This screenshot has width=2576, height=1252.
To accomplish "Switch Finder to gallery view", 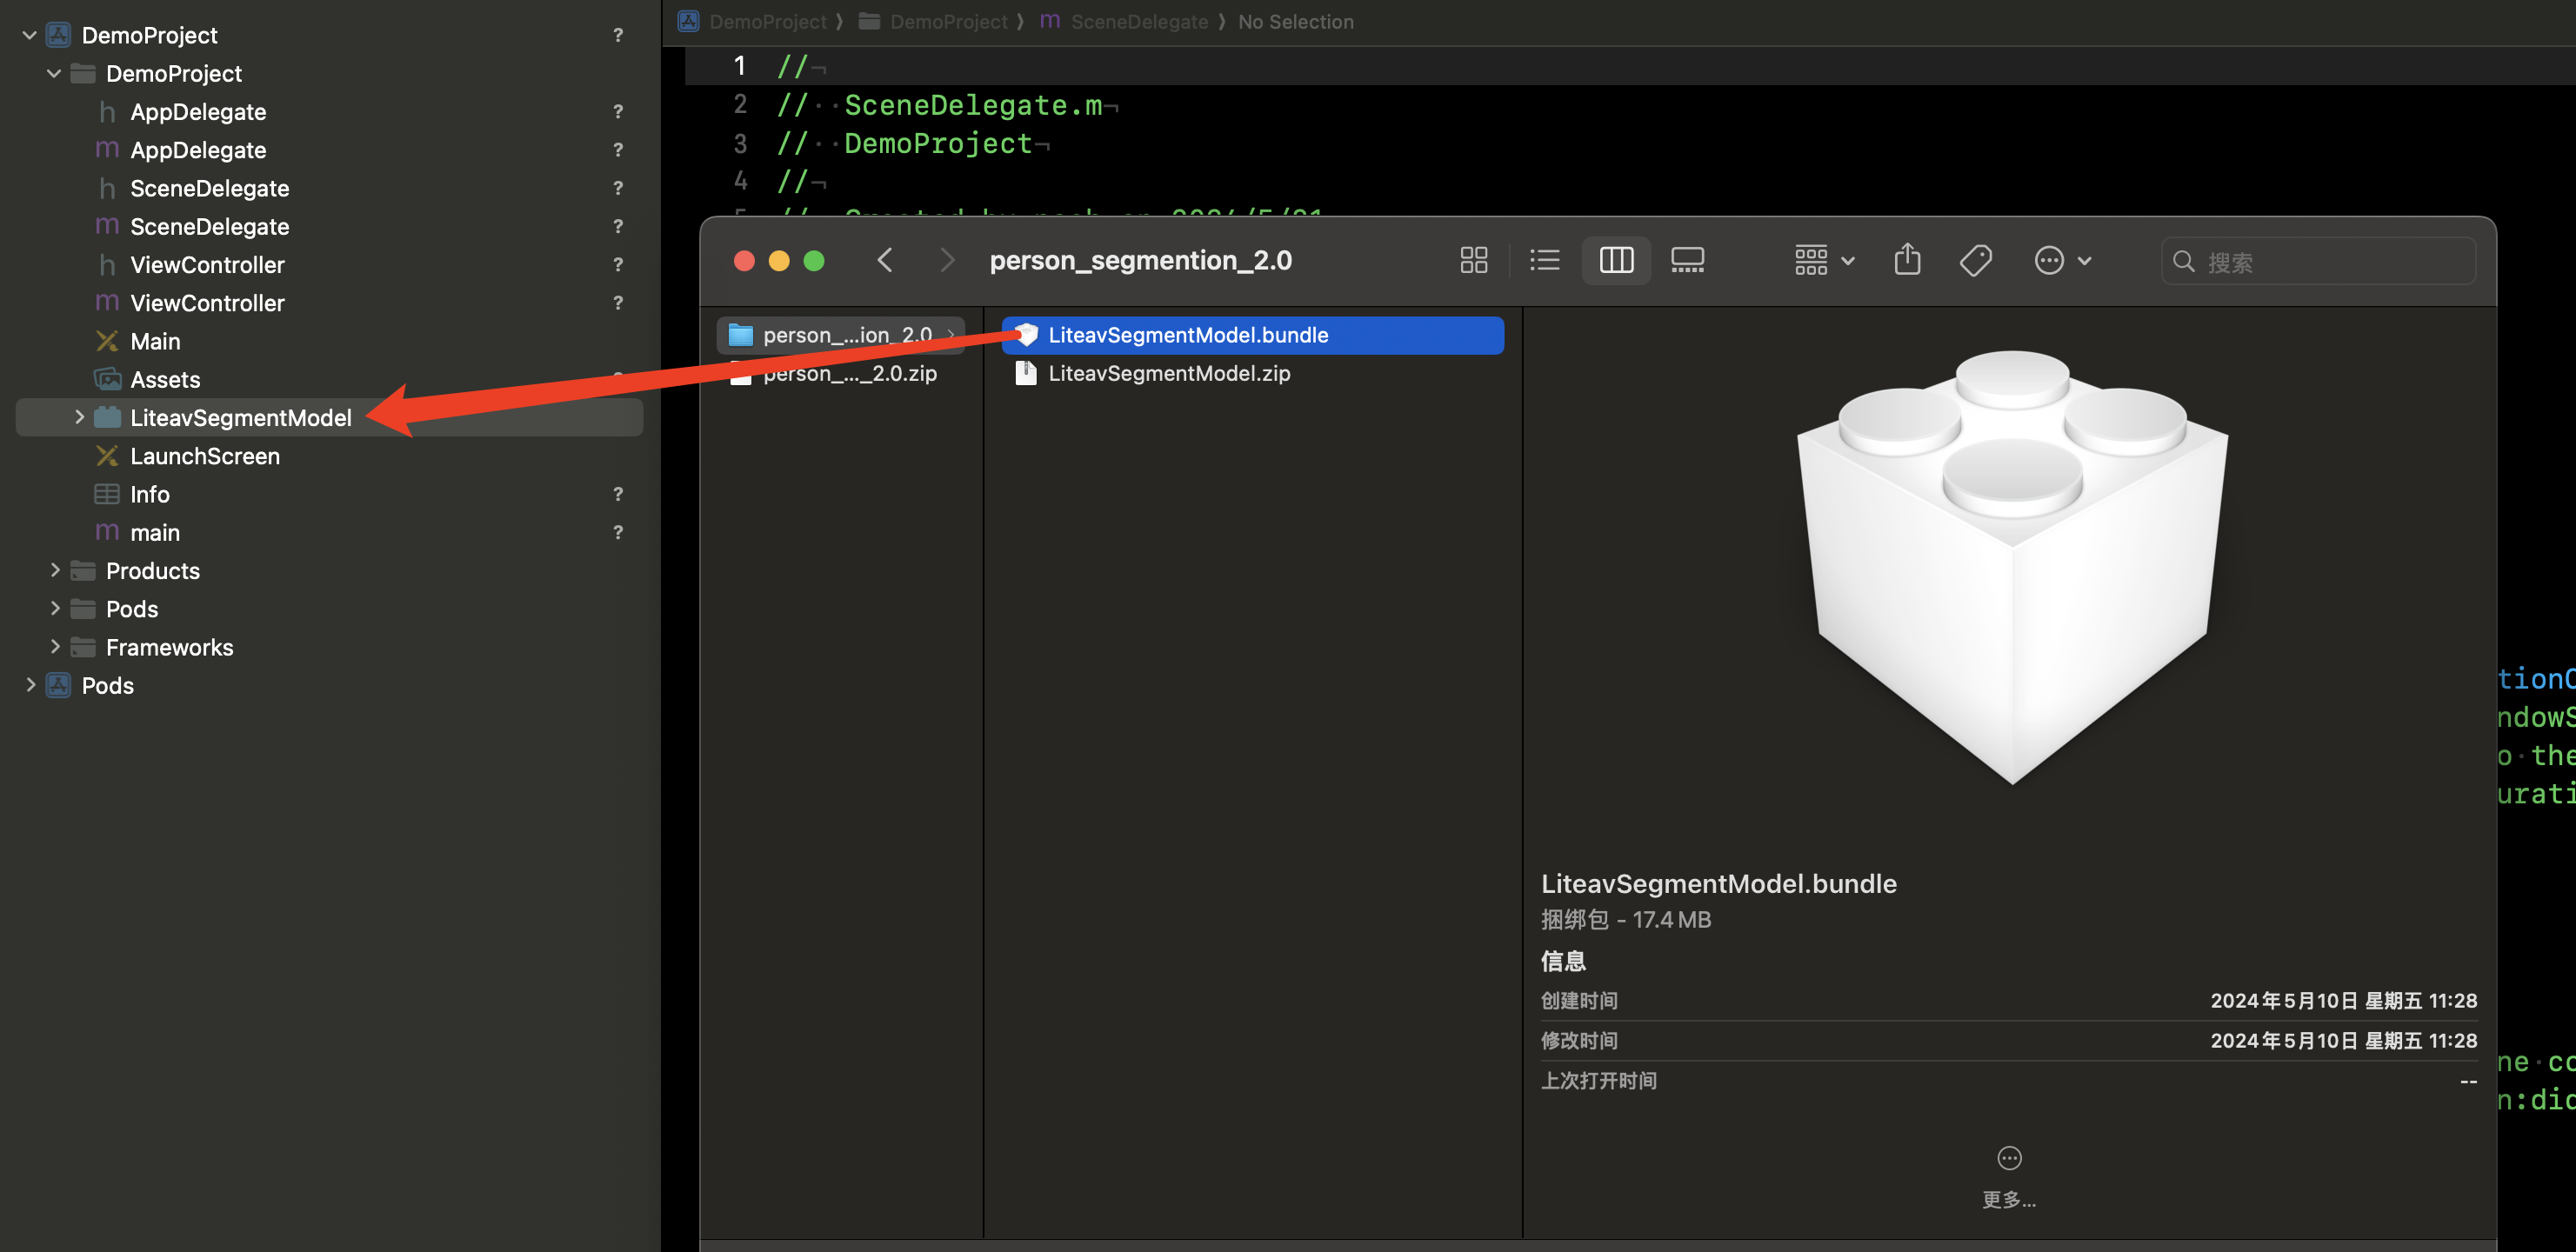I will pos(1687,261).
